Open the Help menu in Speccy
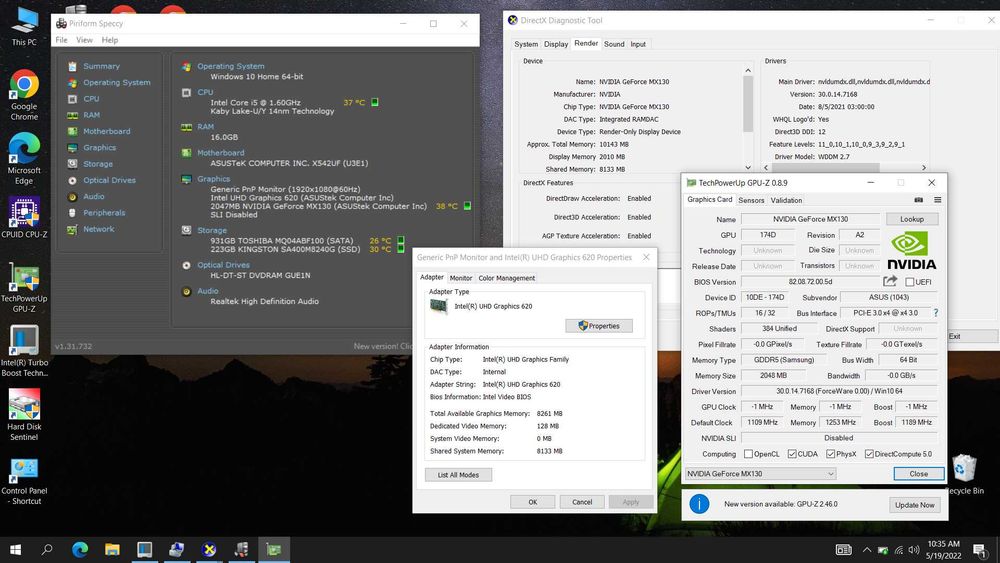The image size is (1000, 563). [x=110, y=40]
